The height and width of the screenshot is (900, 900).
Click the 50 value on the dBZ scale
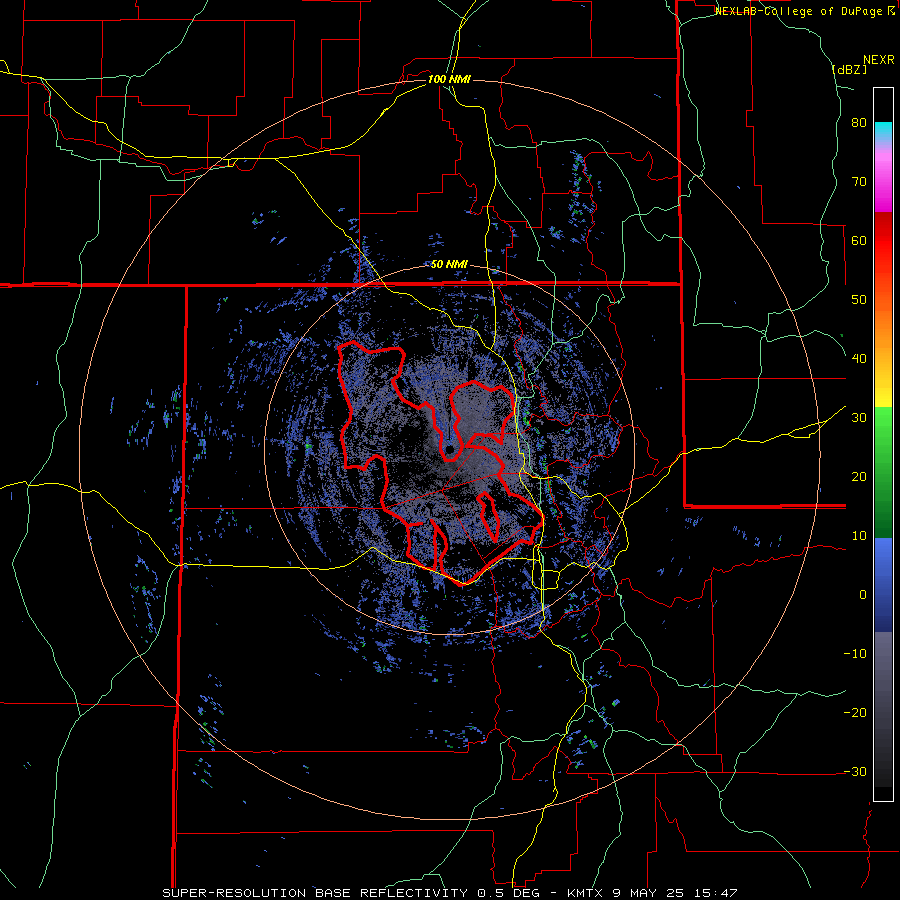point(859,300)
